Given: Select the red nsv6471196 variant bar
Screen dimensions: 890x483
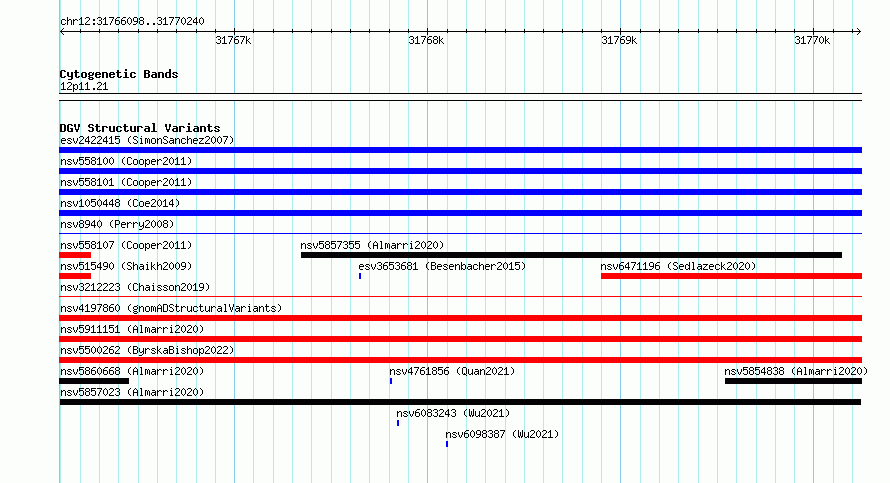Looking at the screenshot, I should 732,276.
